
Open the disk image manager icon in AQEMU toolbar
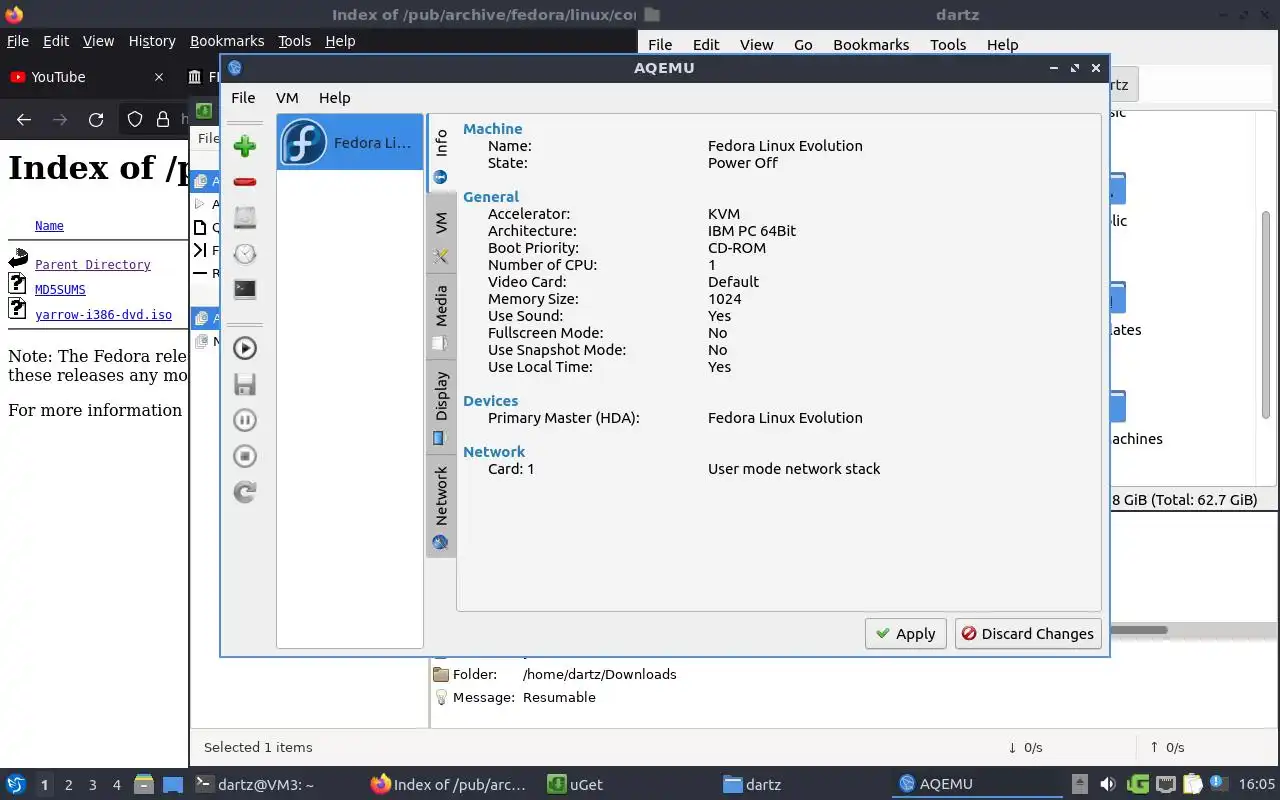[245, 217]
